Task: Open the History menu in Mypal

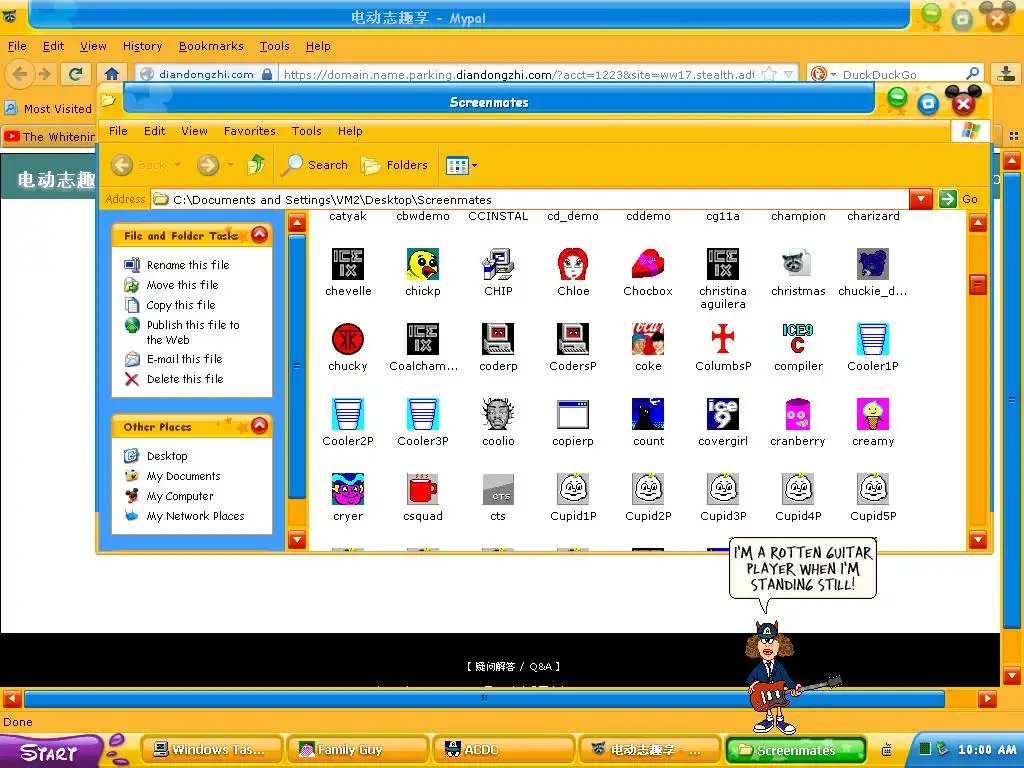Action: (x=142, y=46)
